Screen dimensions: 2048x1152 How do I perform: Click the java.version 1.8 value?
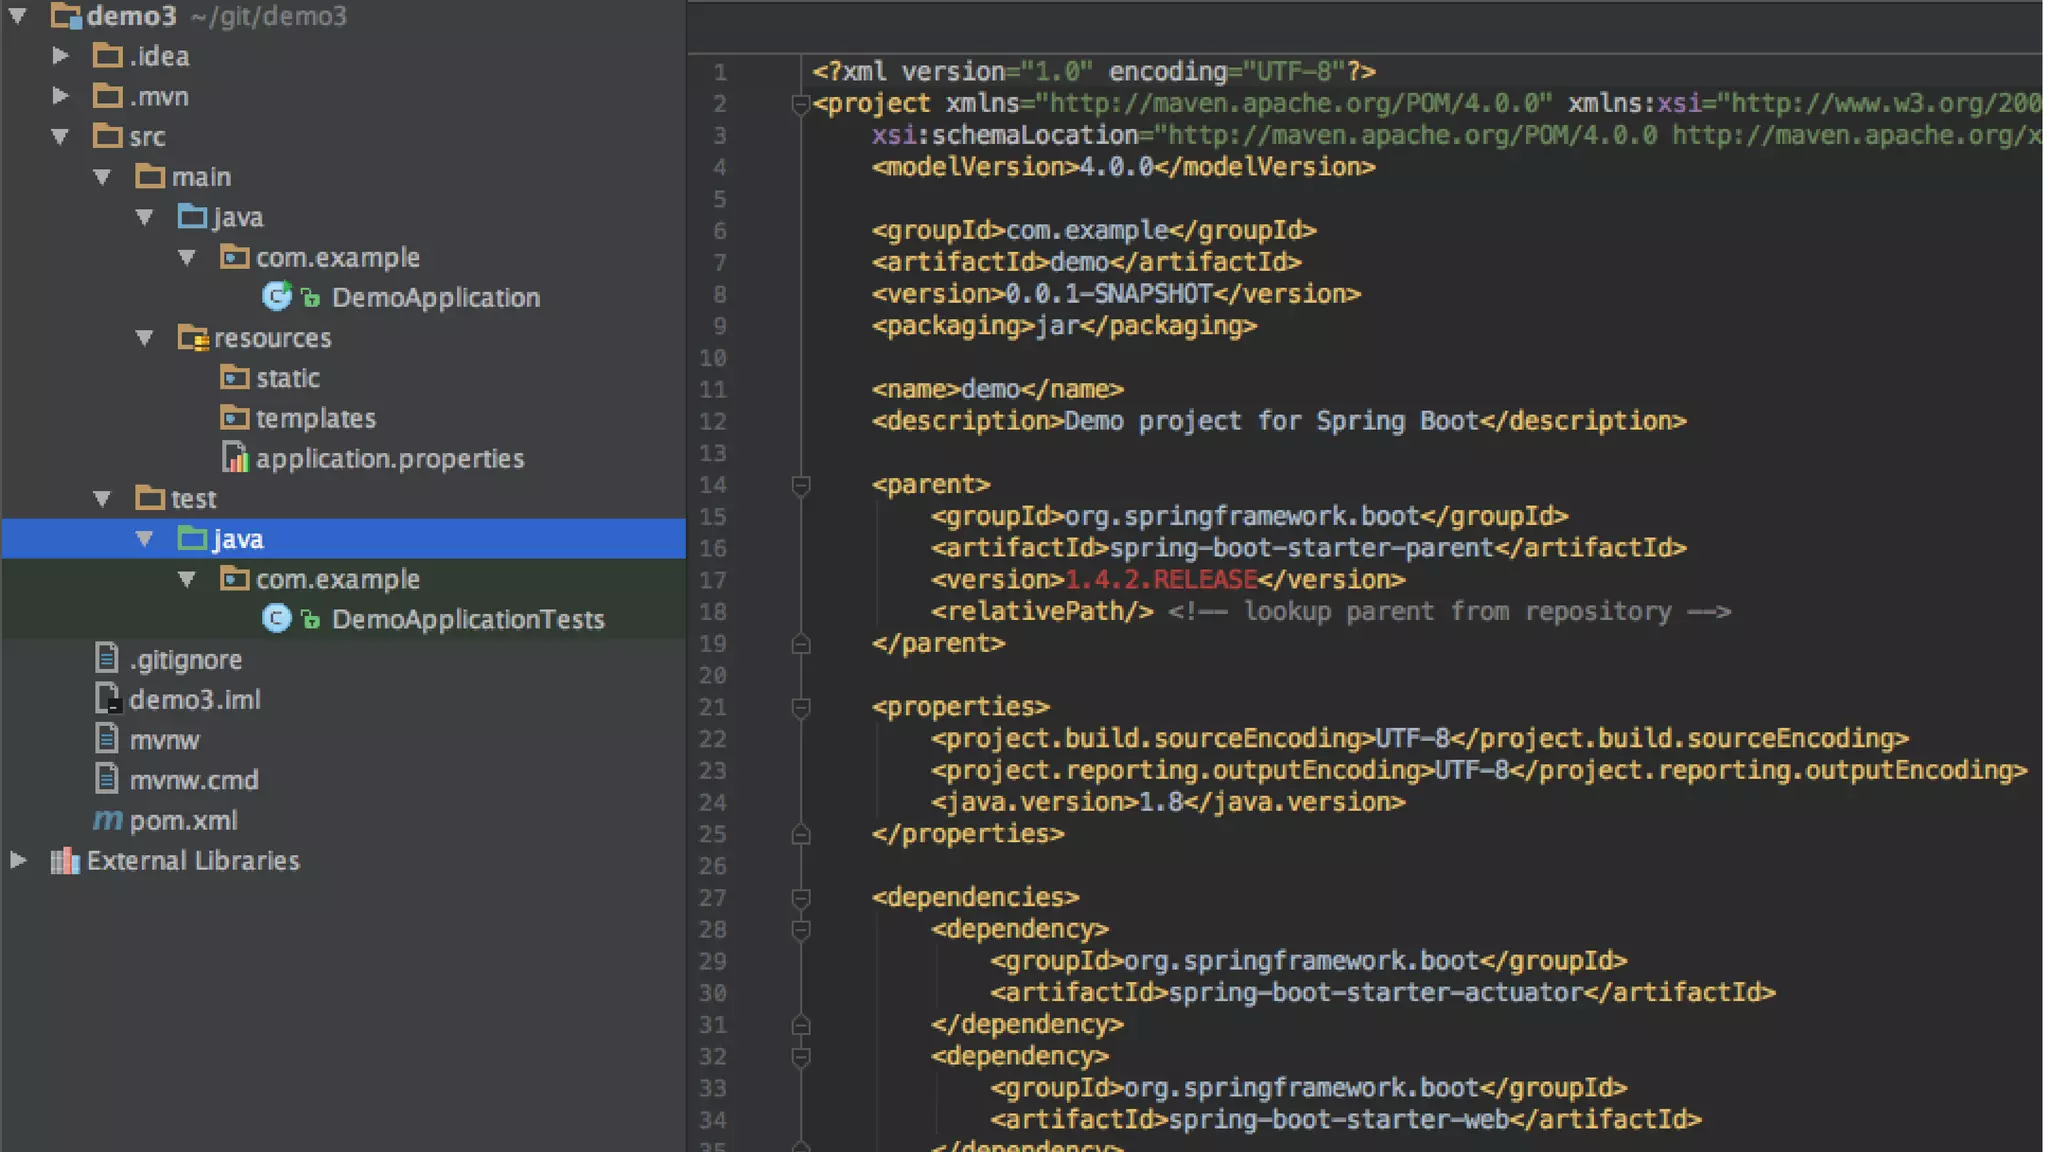point(1161,802)
